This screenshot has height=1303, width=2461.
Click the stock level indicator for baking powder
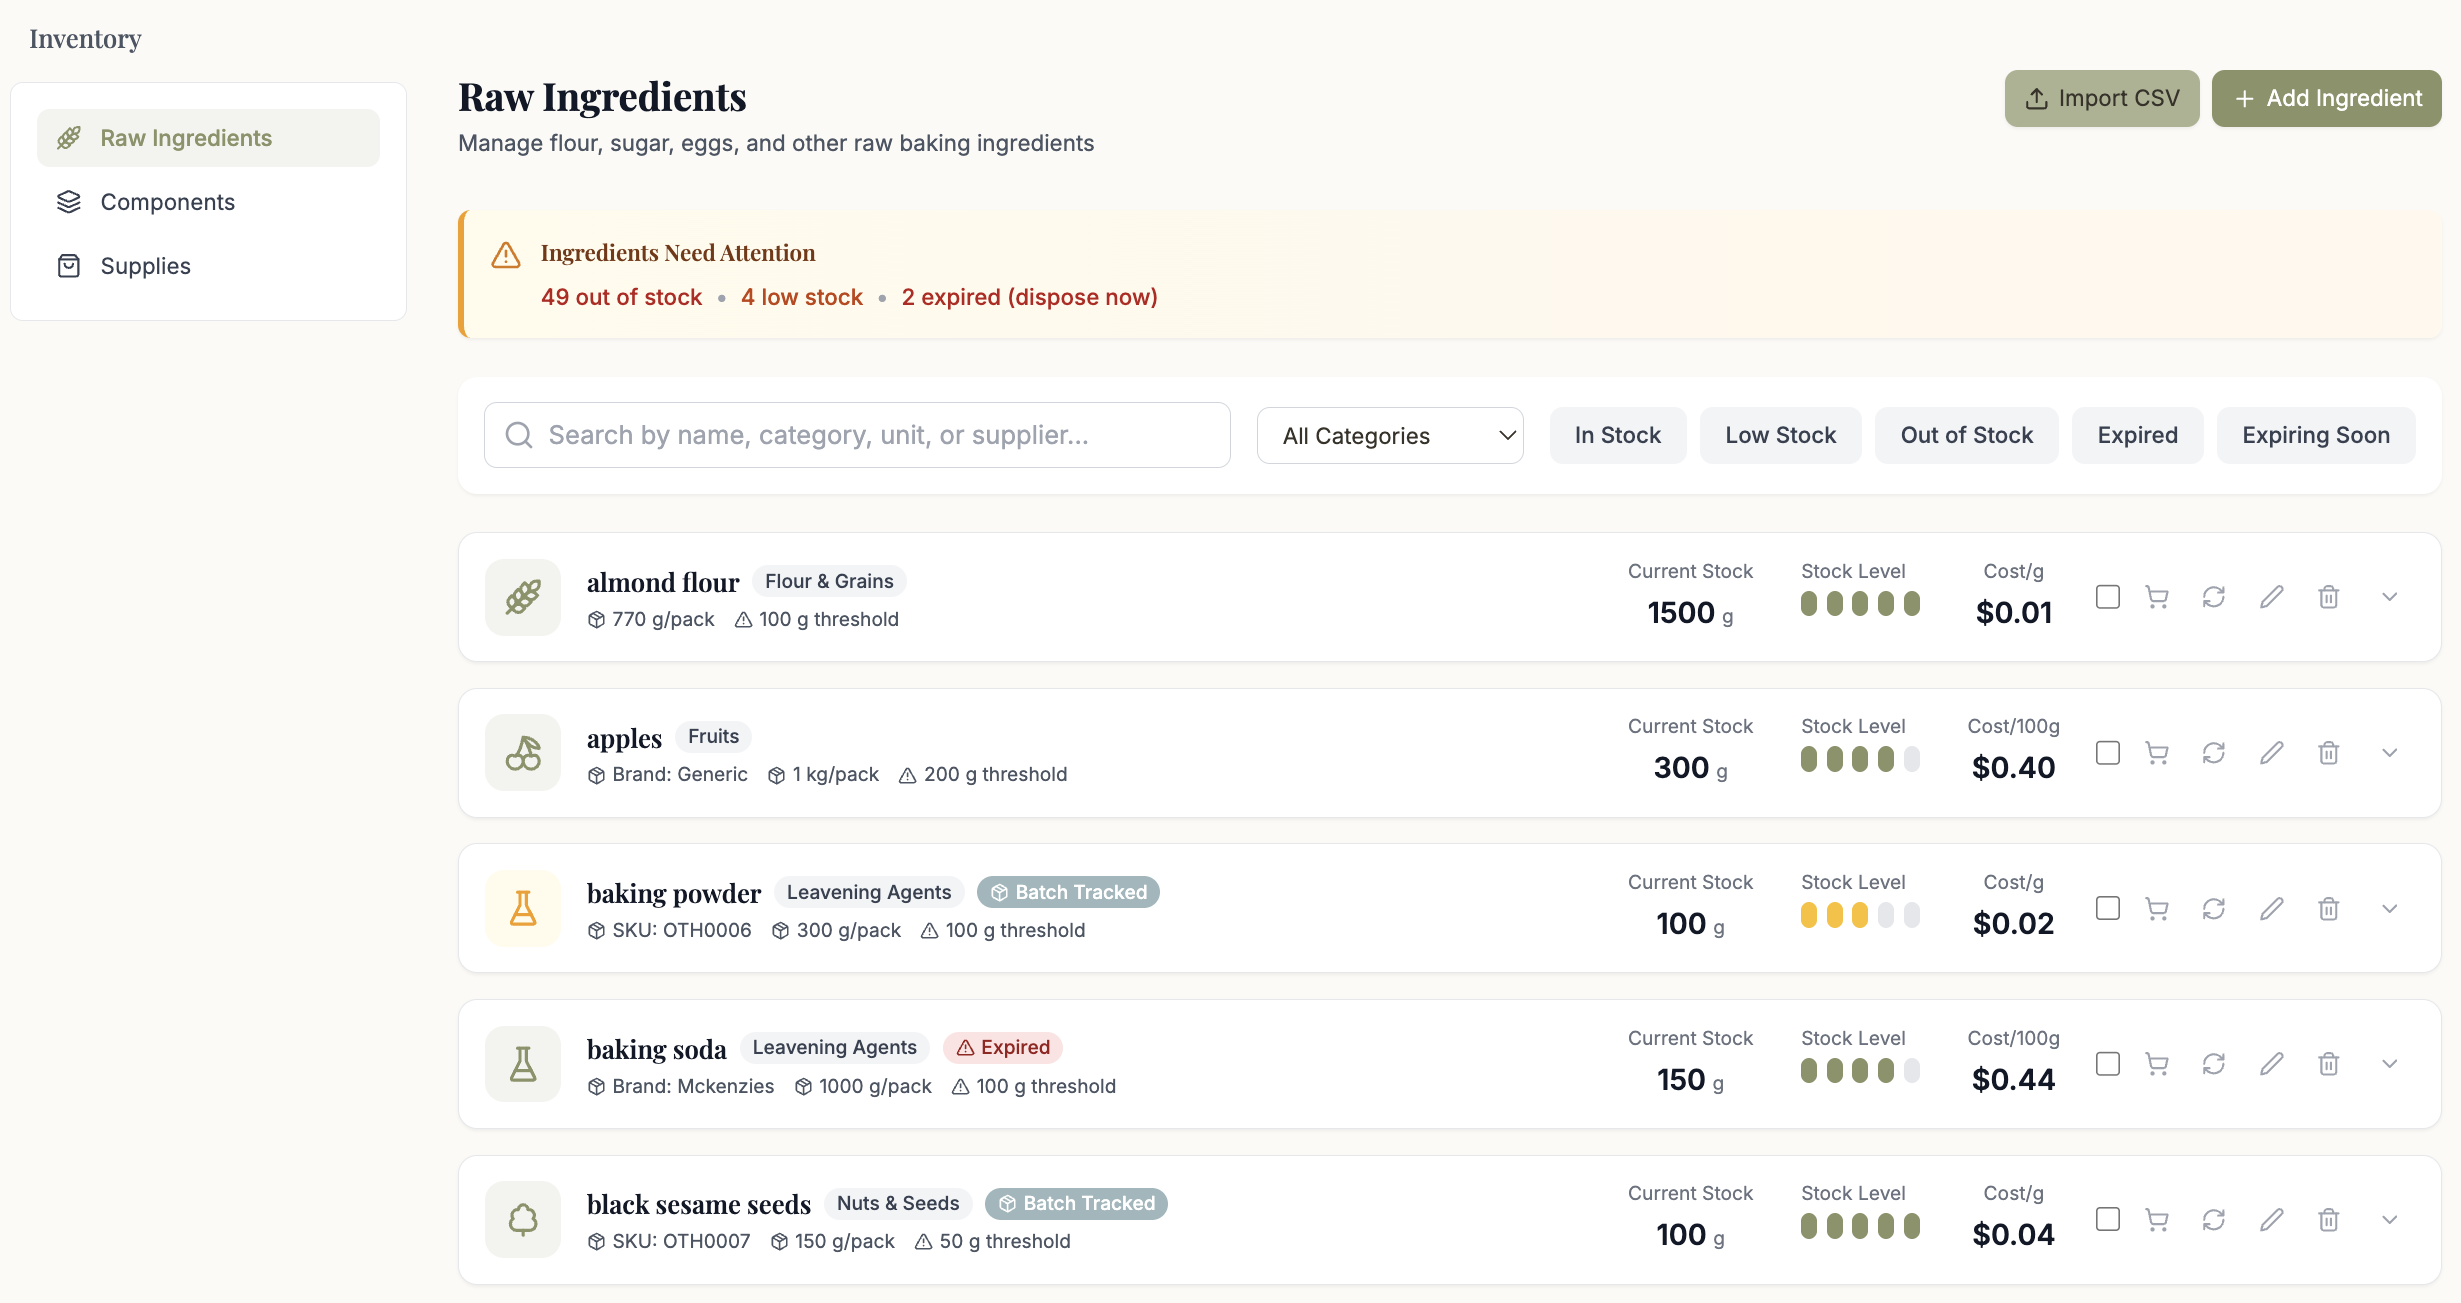tap(1859, 915)
